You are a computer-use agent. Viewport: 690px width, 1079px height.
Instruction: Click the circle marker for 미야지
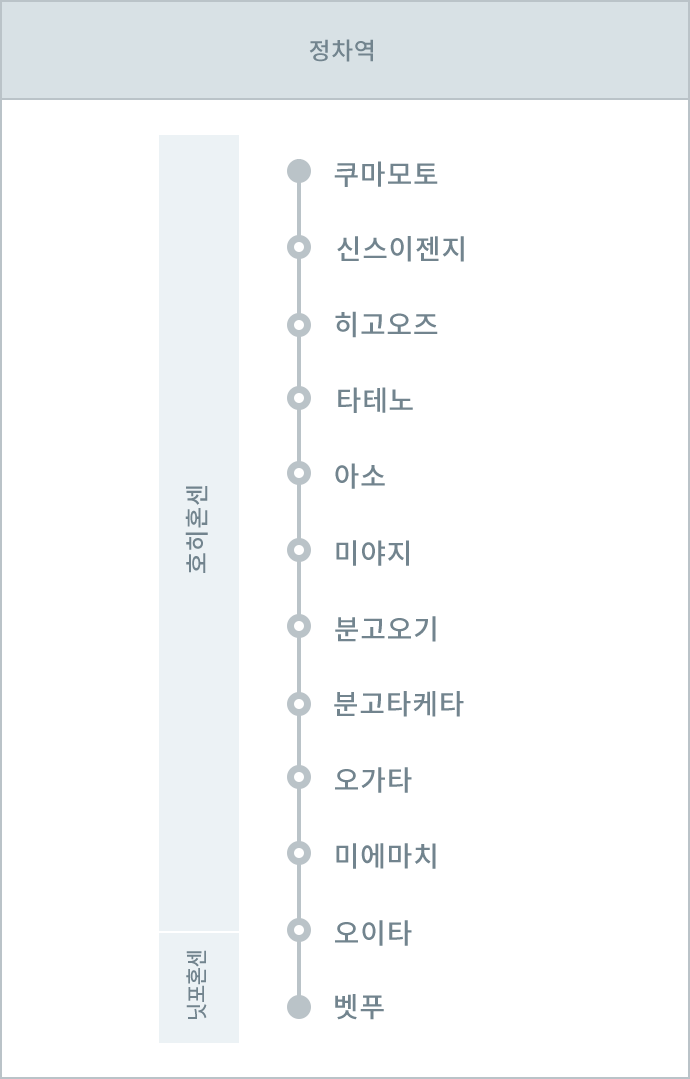(x=299, y=550)
